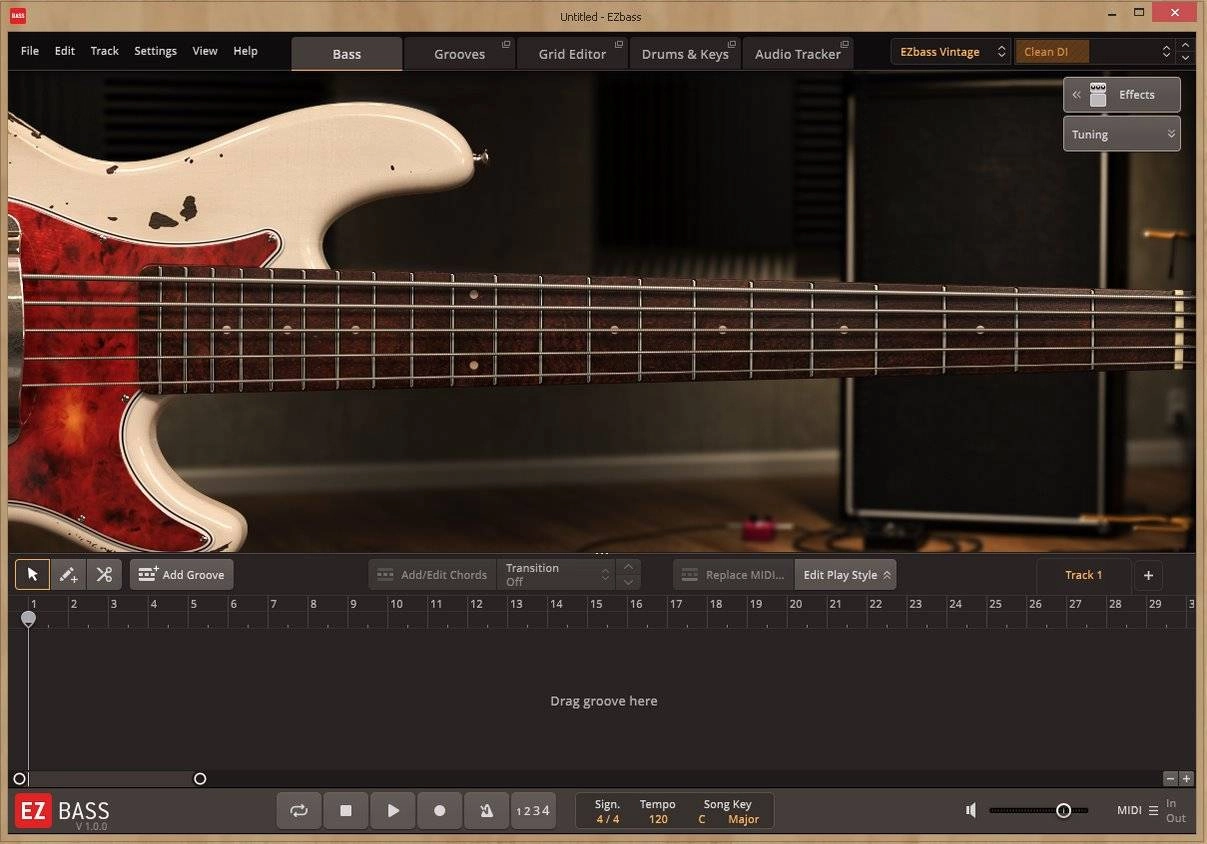Viewport: 1207px width, 844px height.
Task: Change the song key scale Major
Action: point(744,819)
